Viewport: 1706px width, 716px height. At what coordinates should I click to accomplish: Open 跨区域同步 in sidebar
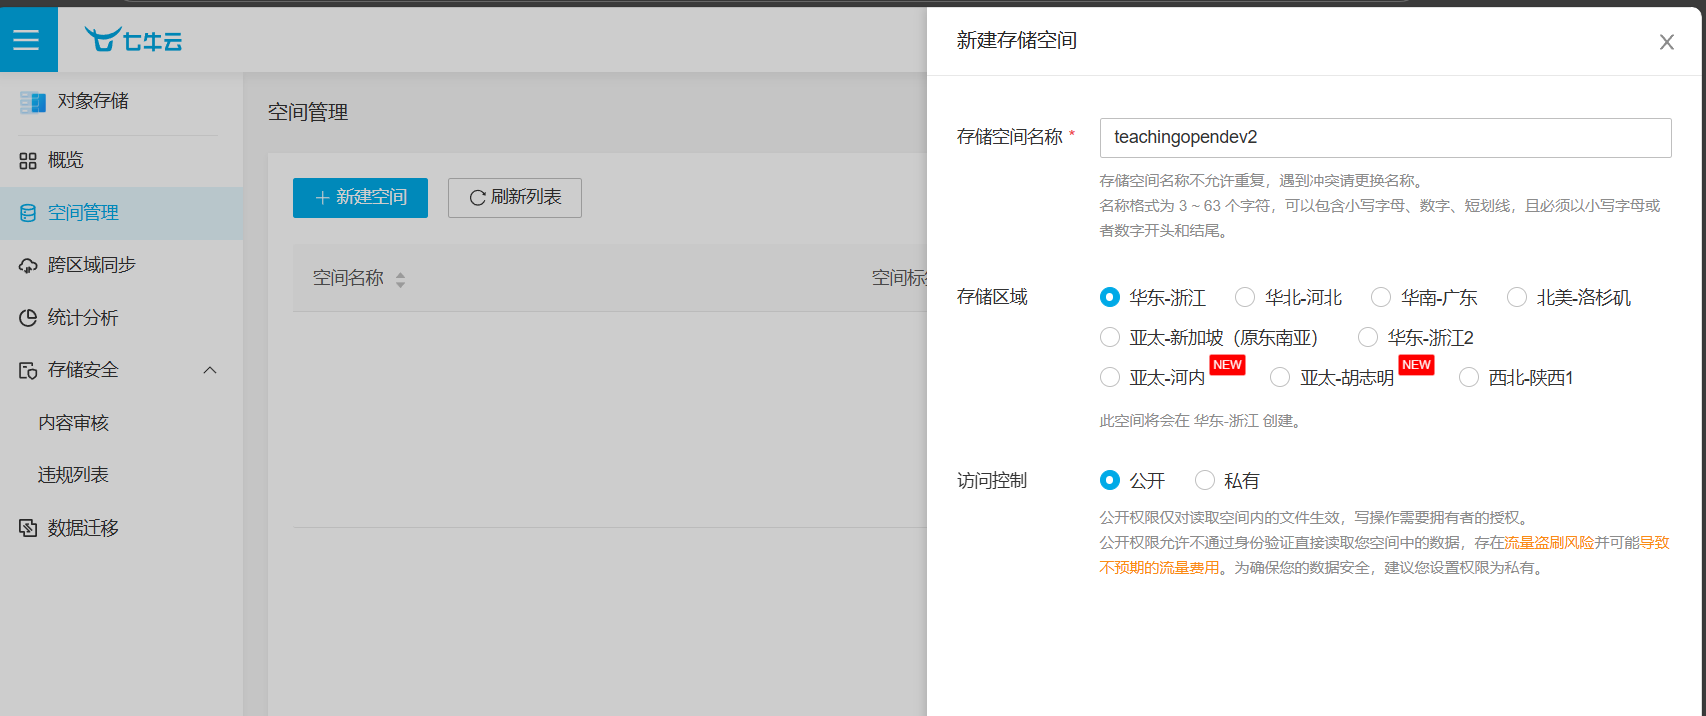tap(91, 265)
